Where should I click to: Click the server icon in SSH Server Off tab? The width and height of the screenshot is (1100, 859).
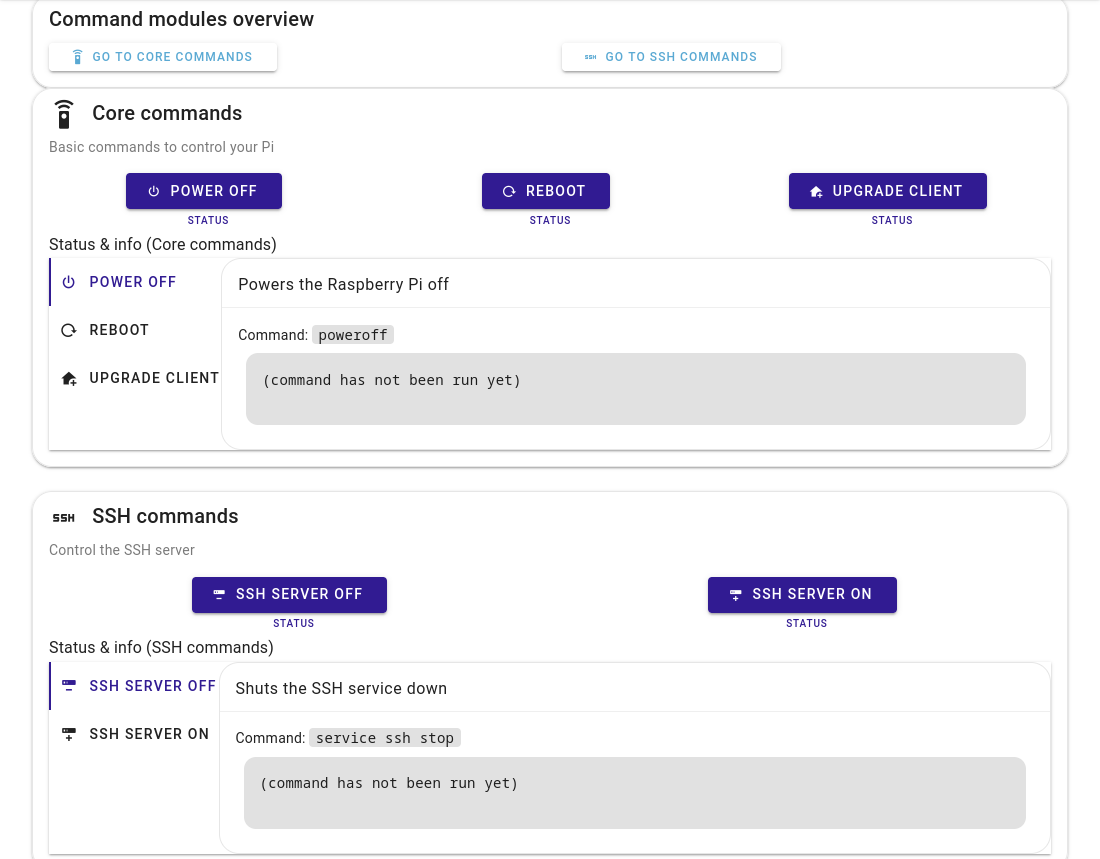click(x=69, y=686)
